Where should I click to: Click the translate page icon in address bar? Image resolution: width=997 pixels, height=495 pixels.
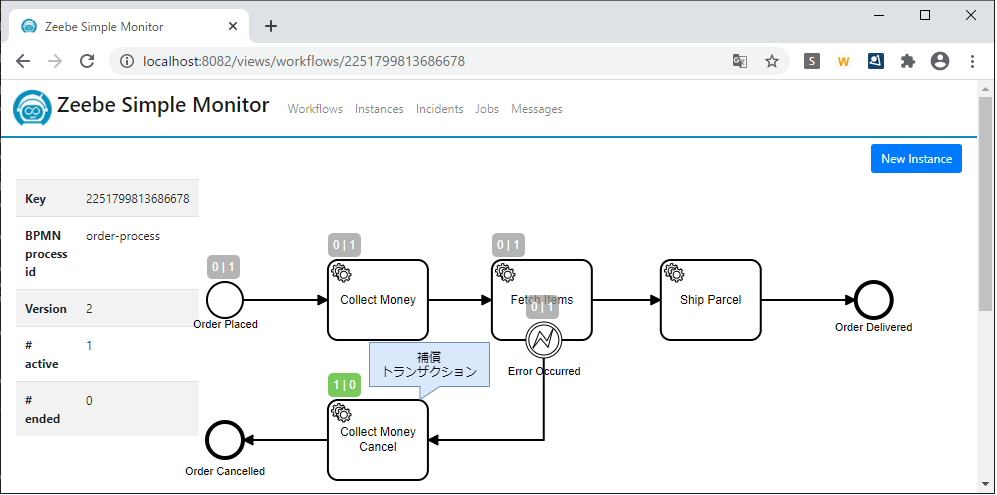(x=739, y=61)
